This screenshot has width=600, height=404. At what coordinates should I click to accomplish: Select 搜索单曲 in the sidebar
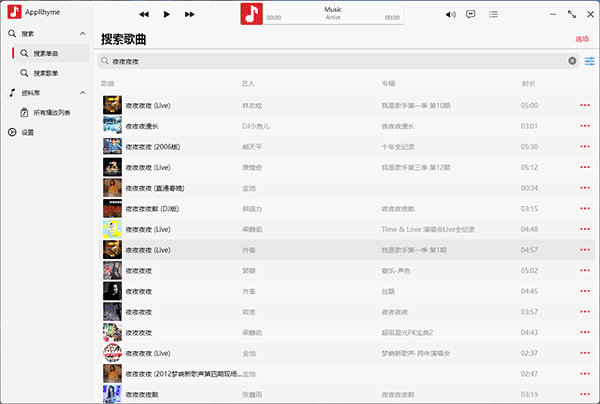click(x=50, y=53)
